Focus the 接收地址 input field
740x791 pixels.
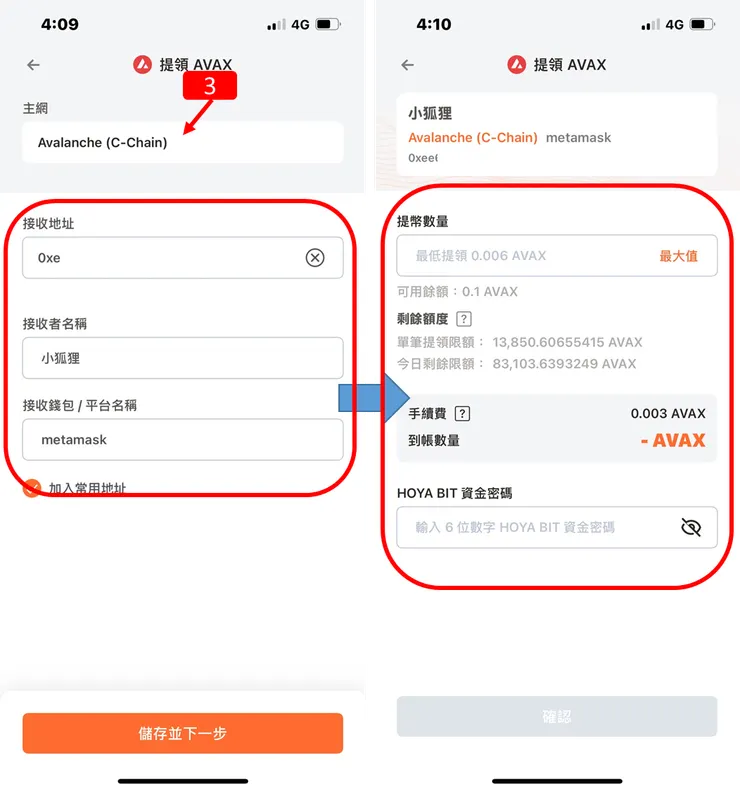(x=183, y=258)
